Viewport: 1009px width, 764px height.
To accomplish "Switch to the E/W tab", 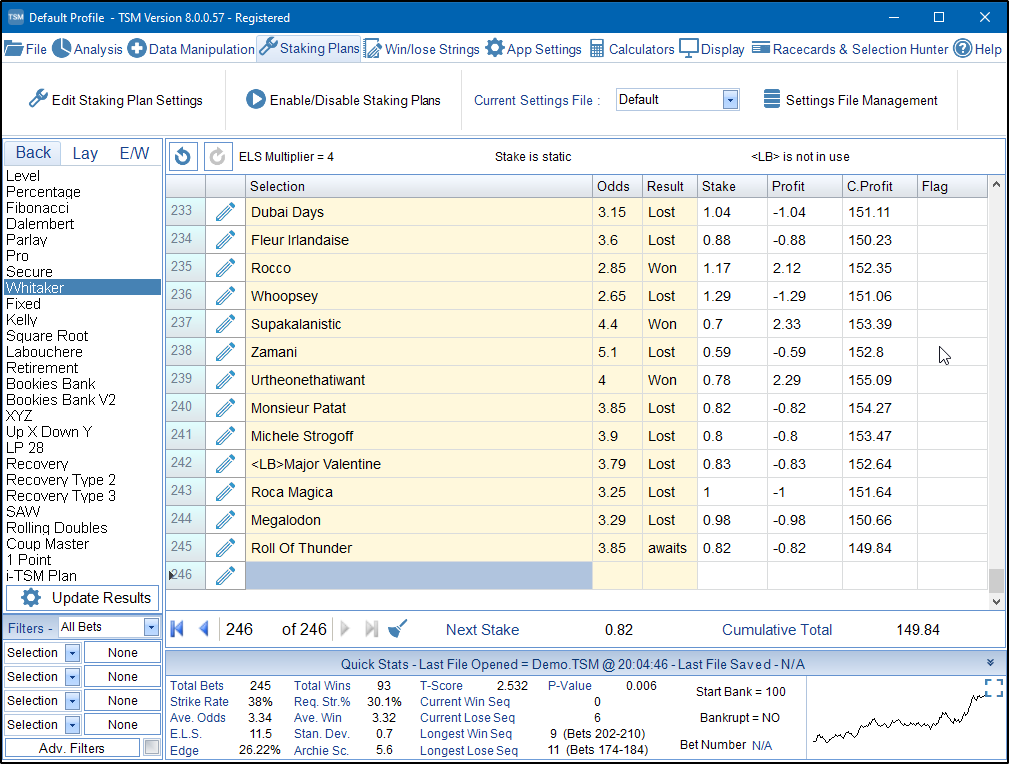I will [x=134, y=153].
